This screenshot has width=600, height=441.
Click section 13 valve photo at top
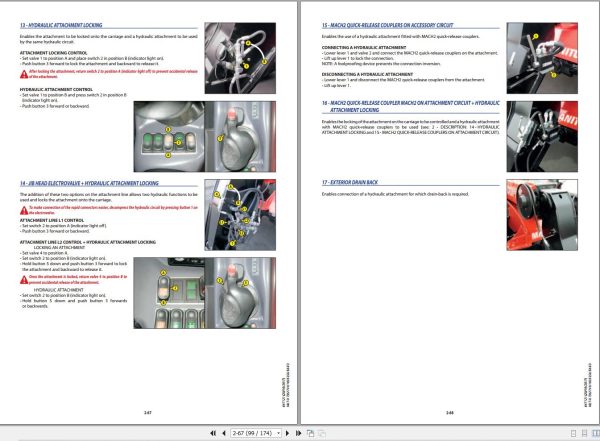240,58
